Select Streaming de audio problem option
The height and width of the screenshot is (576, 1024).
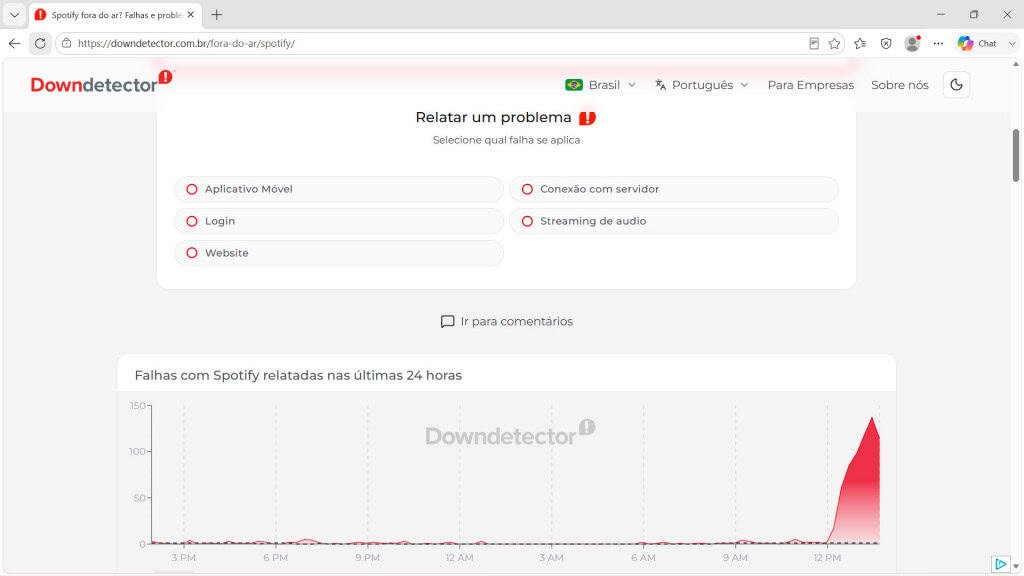coord(673,221)
